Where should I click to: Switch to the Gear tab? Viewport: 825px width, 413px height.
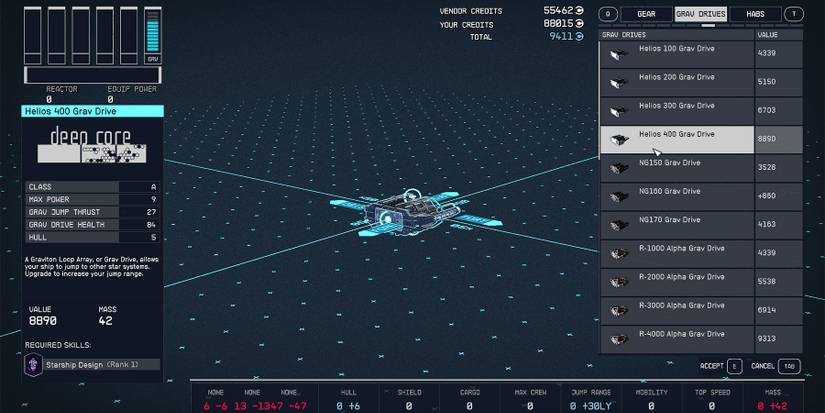point(646,14)
